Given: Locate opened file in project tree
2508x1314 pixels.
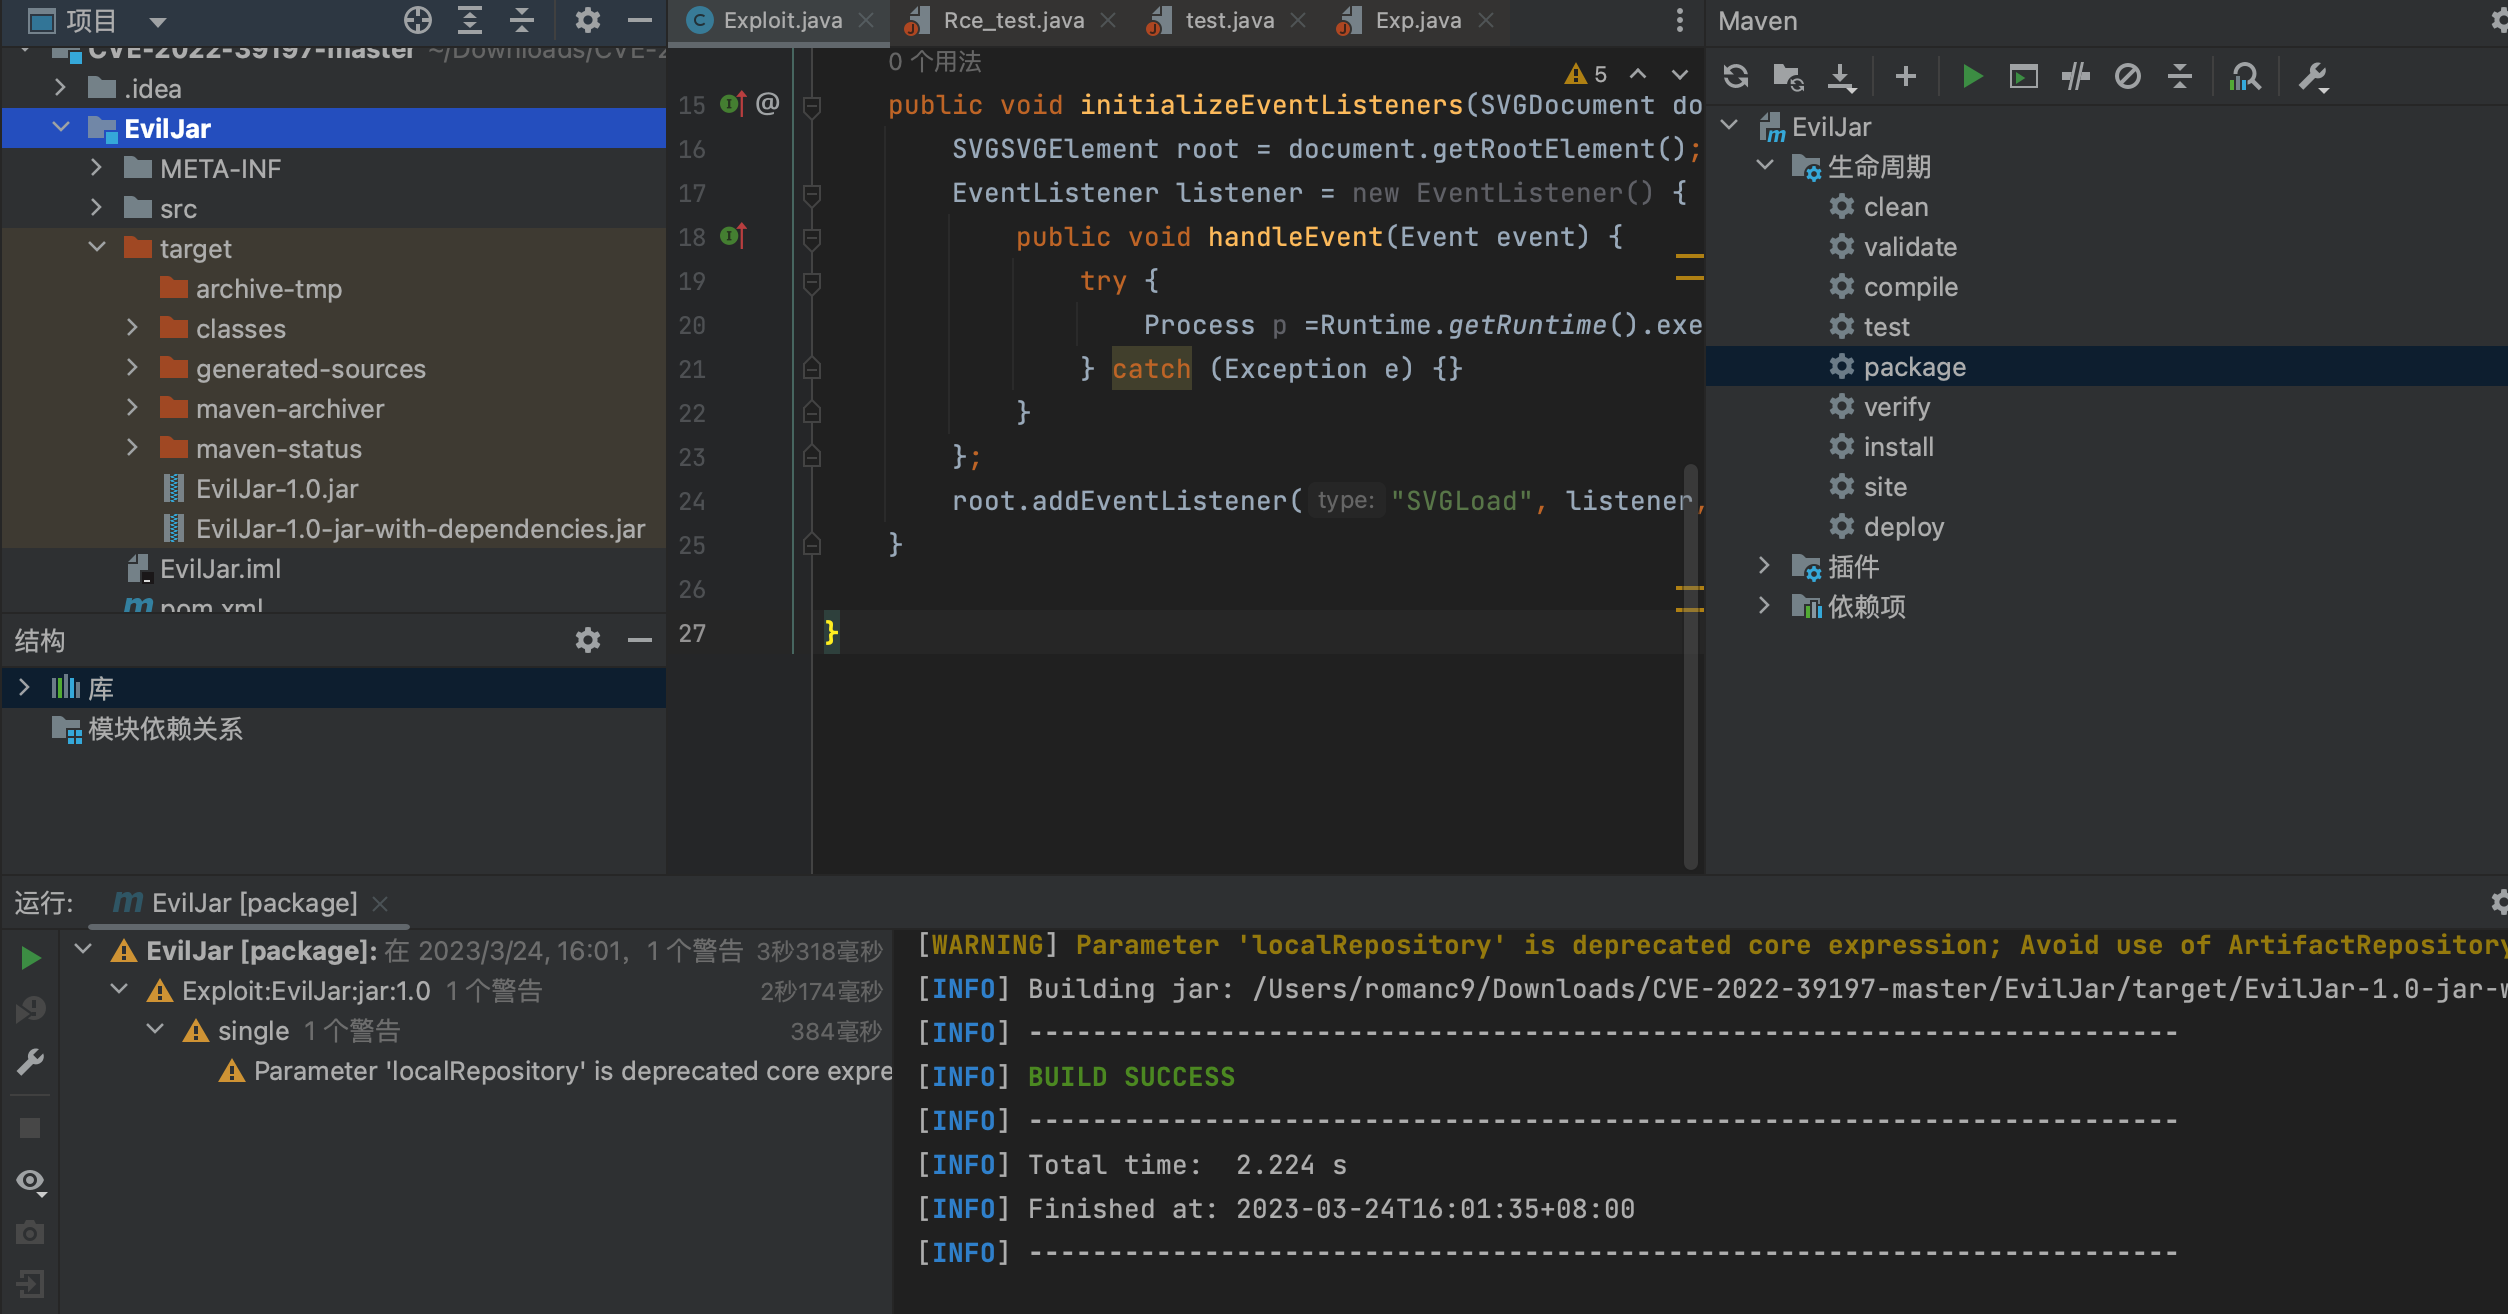Looking at the screenshot, I should coord(418,20).
